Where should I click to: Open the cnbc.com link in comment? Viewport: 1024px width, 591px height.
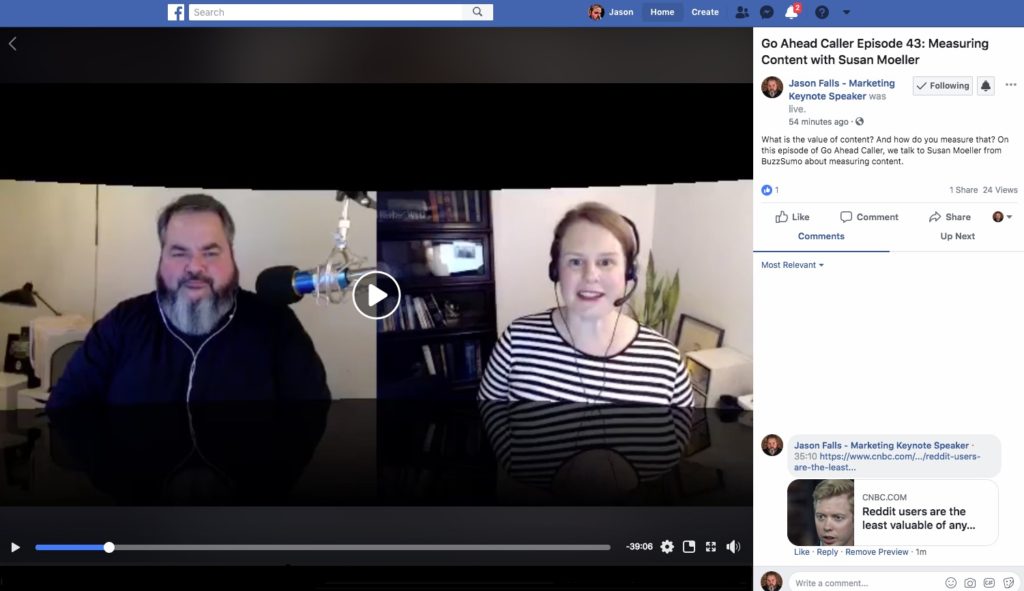tap(887, 462)
